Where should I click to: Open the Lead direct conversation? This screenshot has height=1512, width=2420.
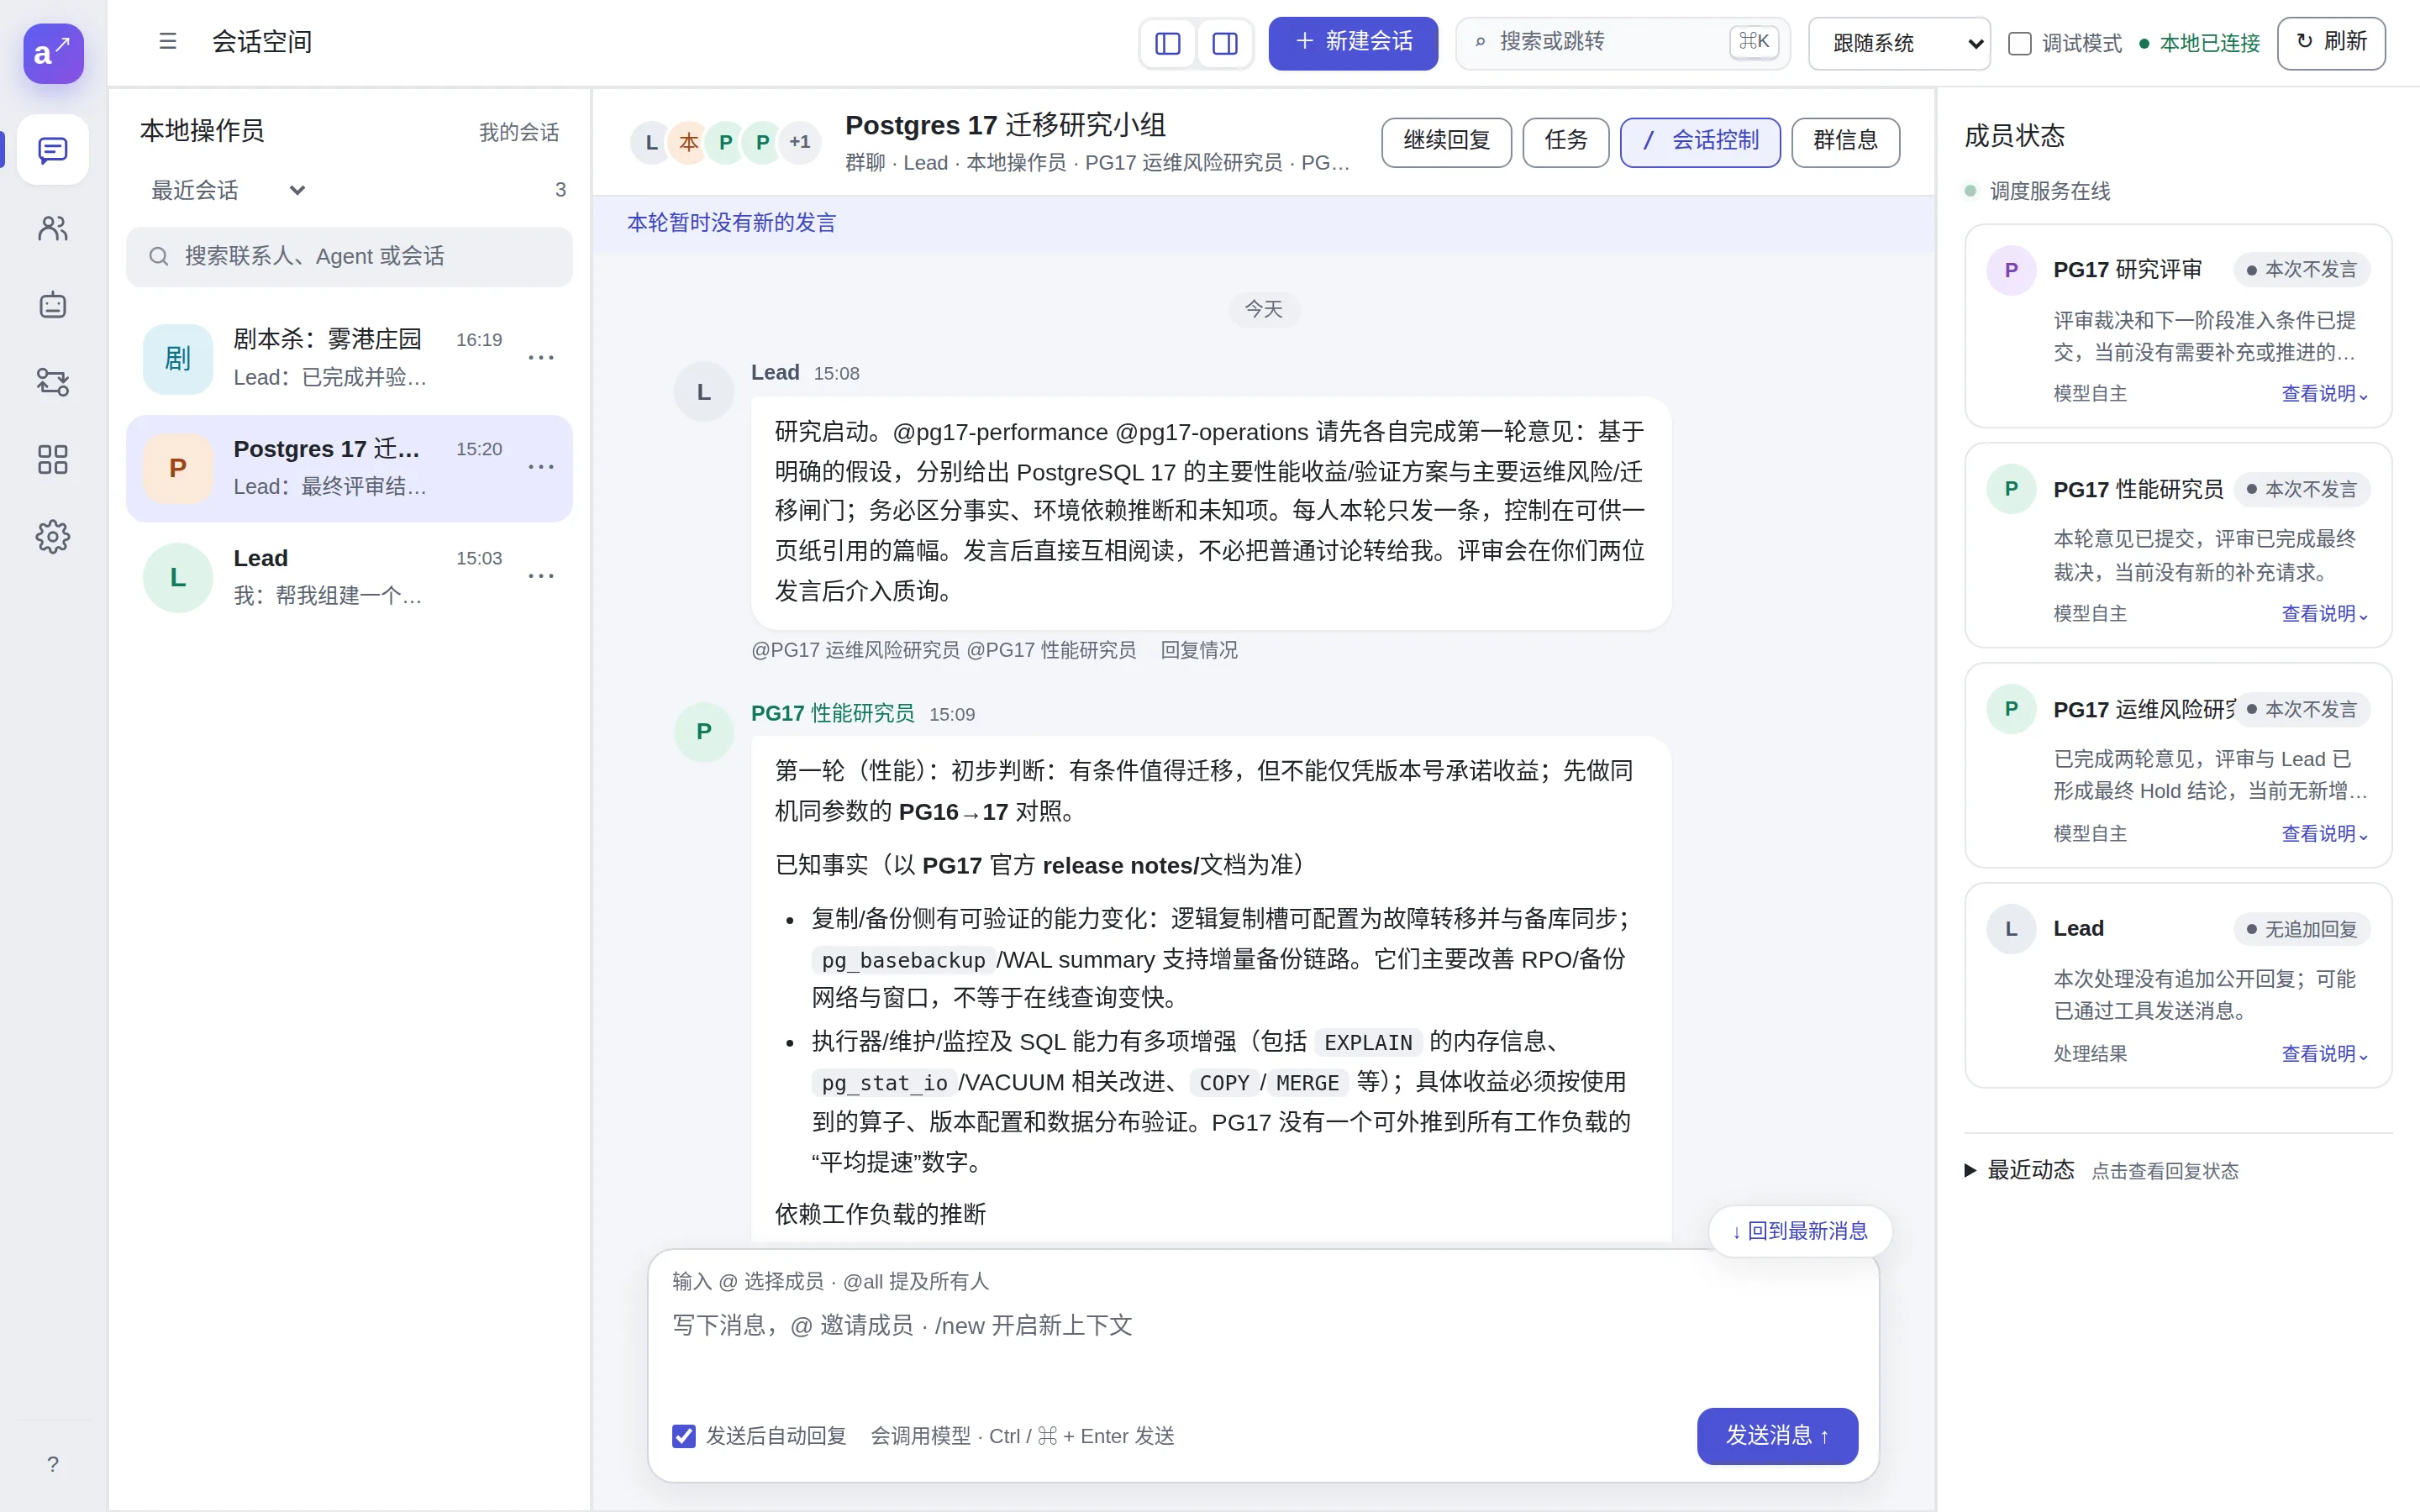[x=349, y=577]
